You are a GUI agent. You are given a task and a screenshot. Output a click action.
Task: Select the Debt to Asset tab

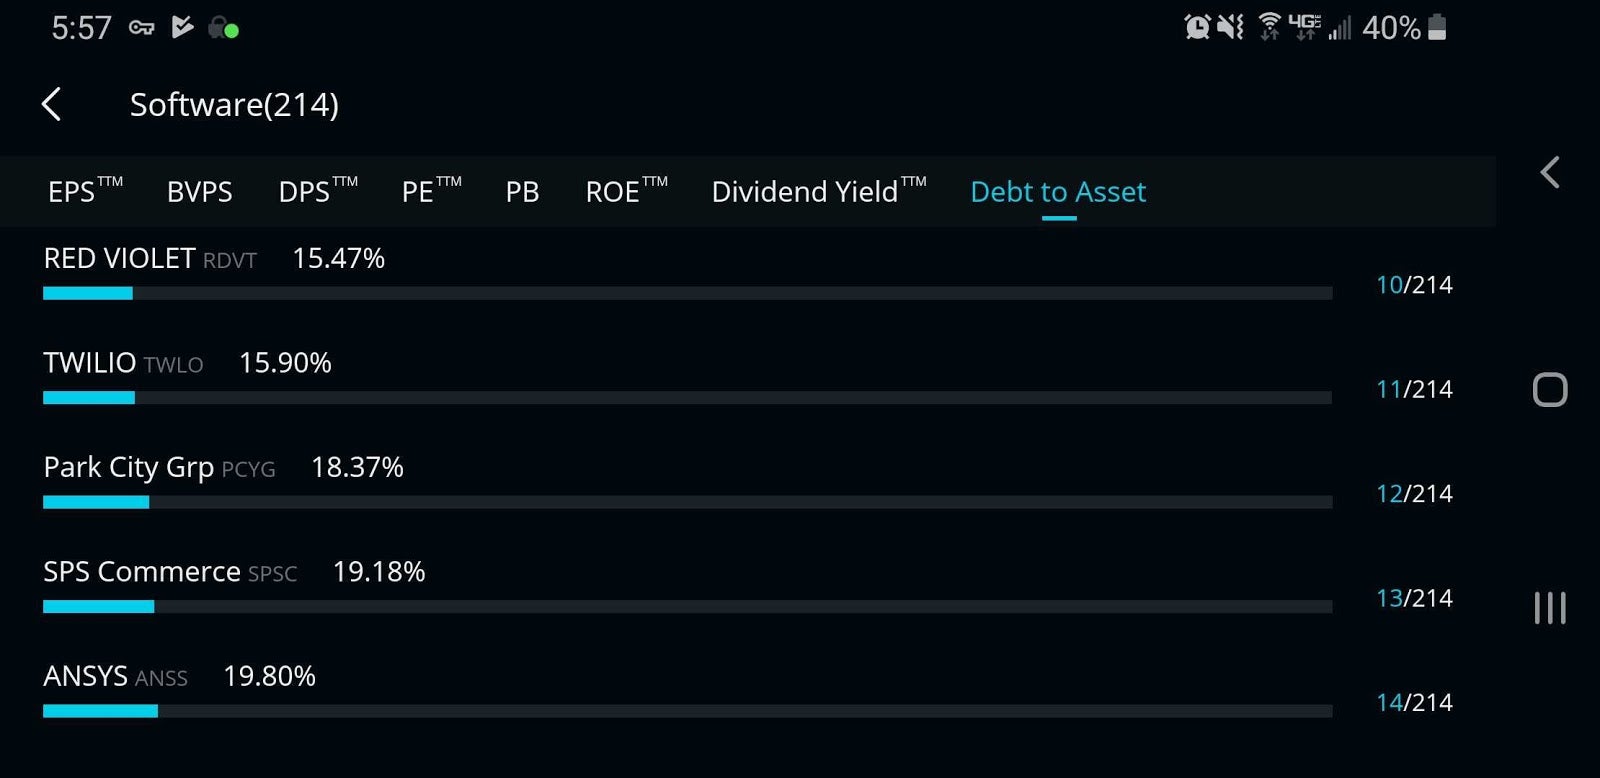tap(1058, 191)
